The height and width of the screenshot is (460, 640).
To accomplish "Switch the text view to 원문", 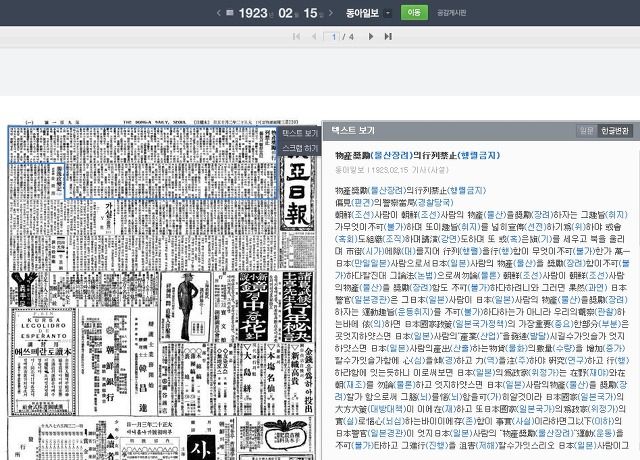I will click(x=586, y=131).
